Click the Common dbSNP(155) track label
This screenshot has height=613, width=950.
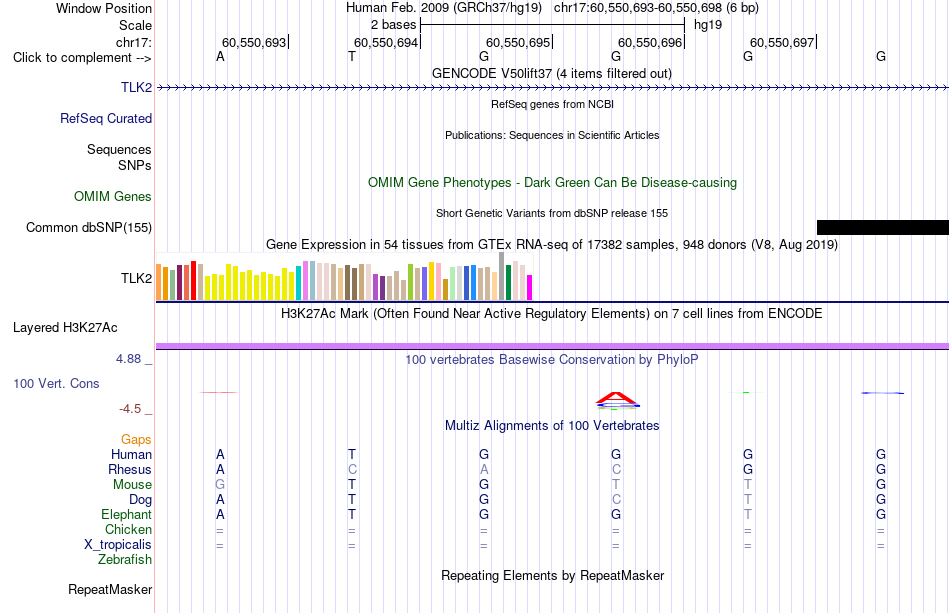coord(89,227)
